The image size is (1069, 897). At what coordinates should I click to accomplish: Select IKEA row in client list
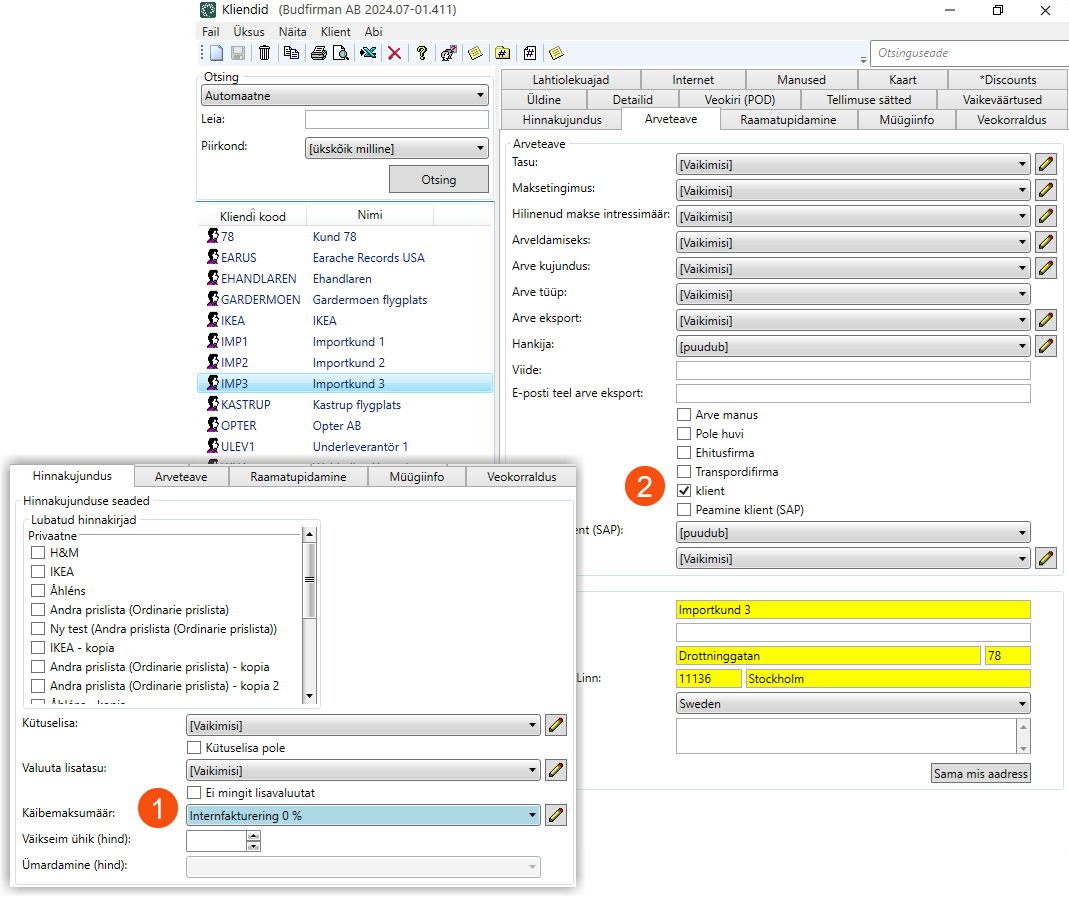click(325, 321)
